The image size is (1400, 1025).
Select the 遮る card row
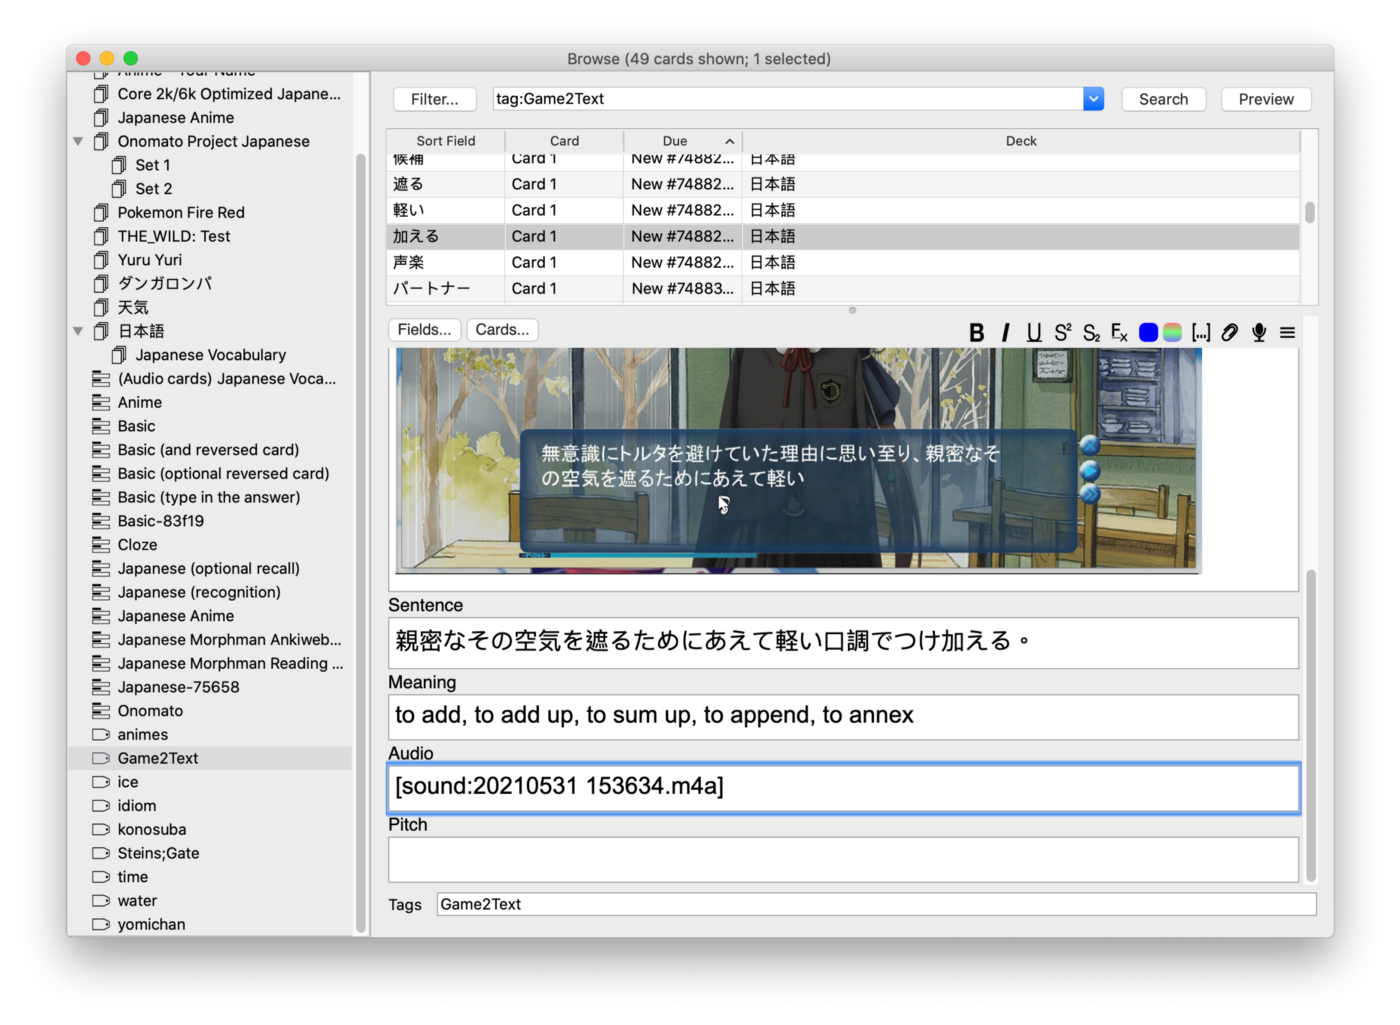(x=843, y=184)
